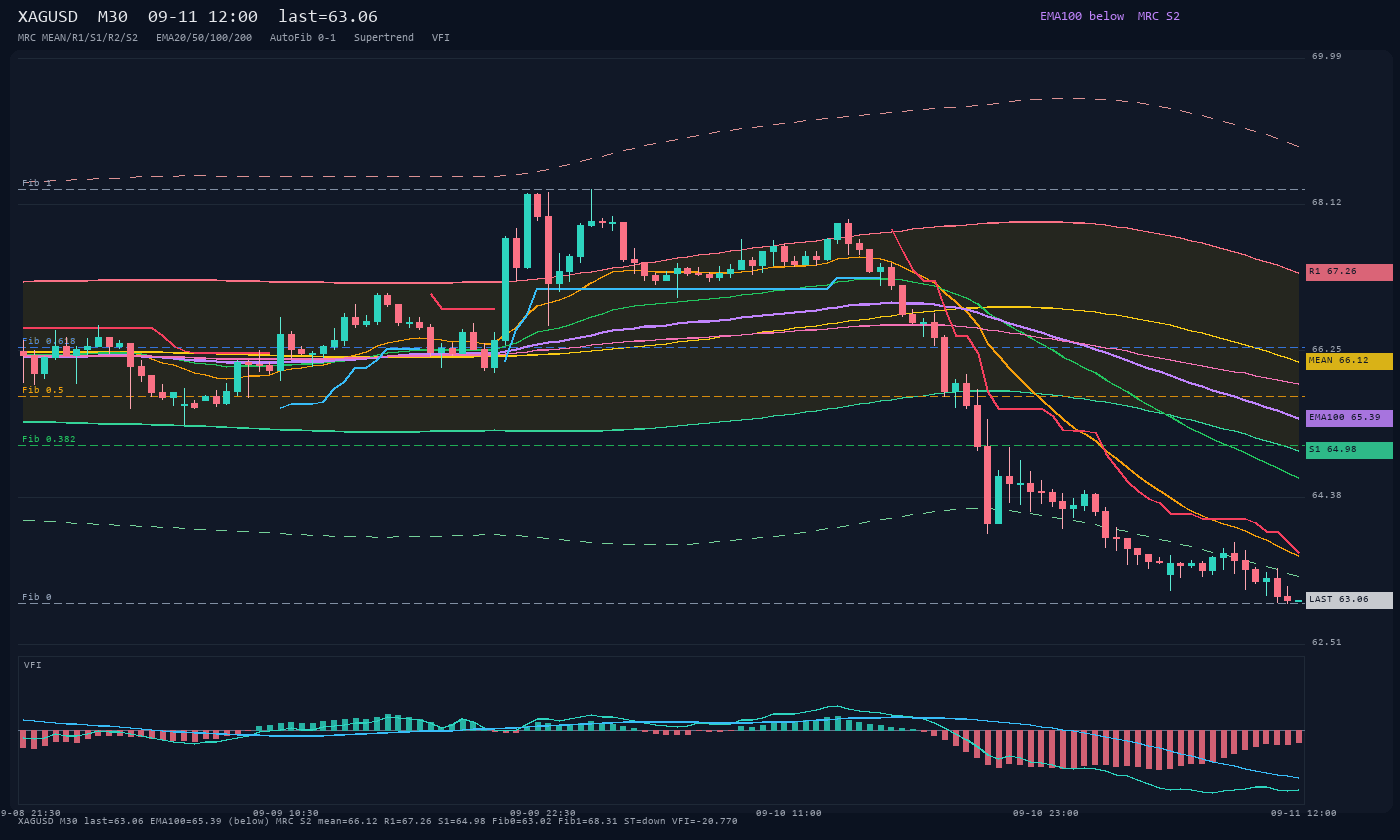Click the 68.12 price axis label
Screen dimensions: 1400x840
click(1327, 202)
